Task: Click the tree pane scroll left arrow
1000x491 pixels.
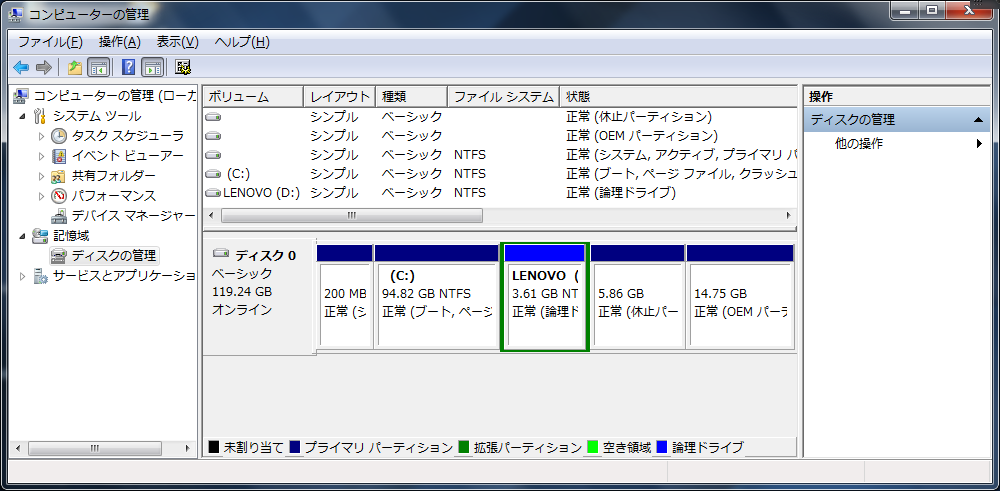Action: [18, 448]
